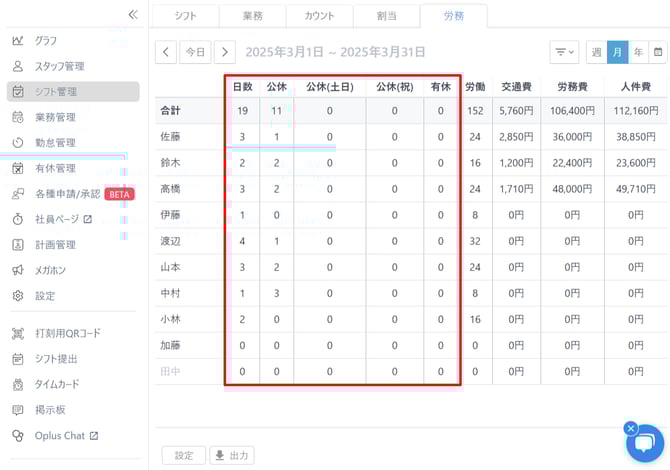Switch to 年 year view
Screen dimensions: 670x470
tap(638, 52)
